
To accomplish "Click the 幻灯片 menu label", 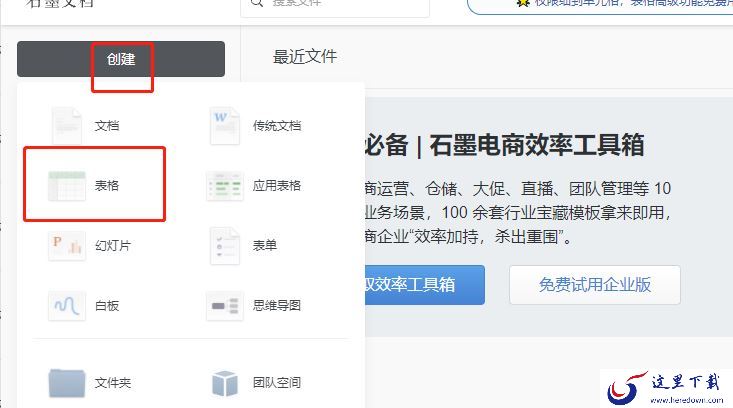I will 113,246.
